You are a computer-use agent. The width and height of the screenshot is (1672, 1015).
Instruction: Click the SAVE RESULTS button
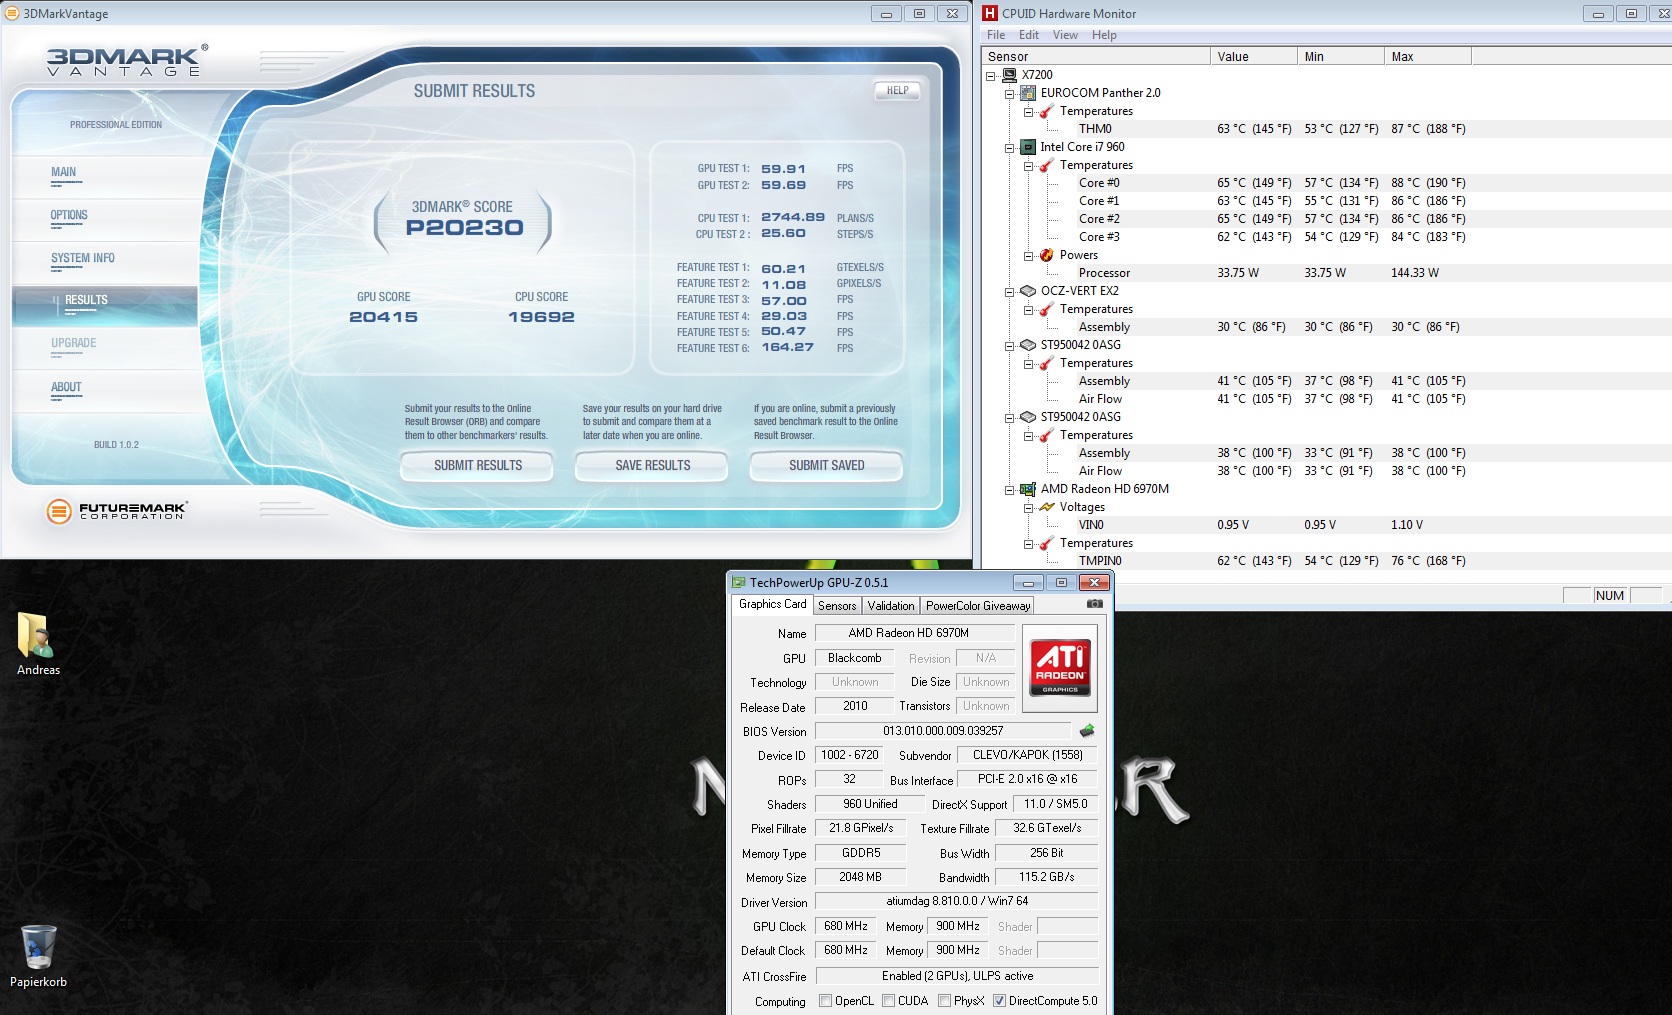[x=653, y=466]
